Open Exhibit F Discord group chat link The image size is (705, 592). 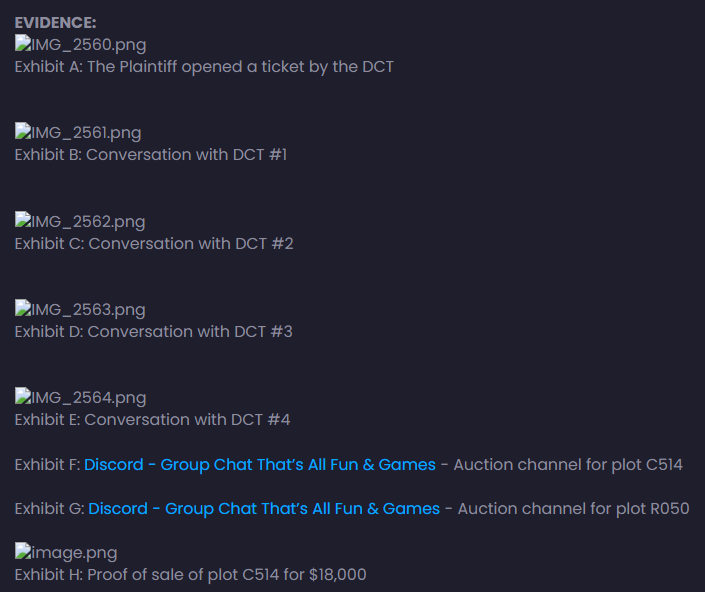260,465
